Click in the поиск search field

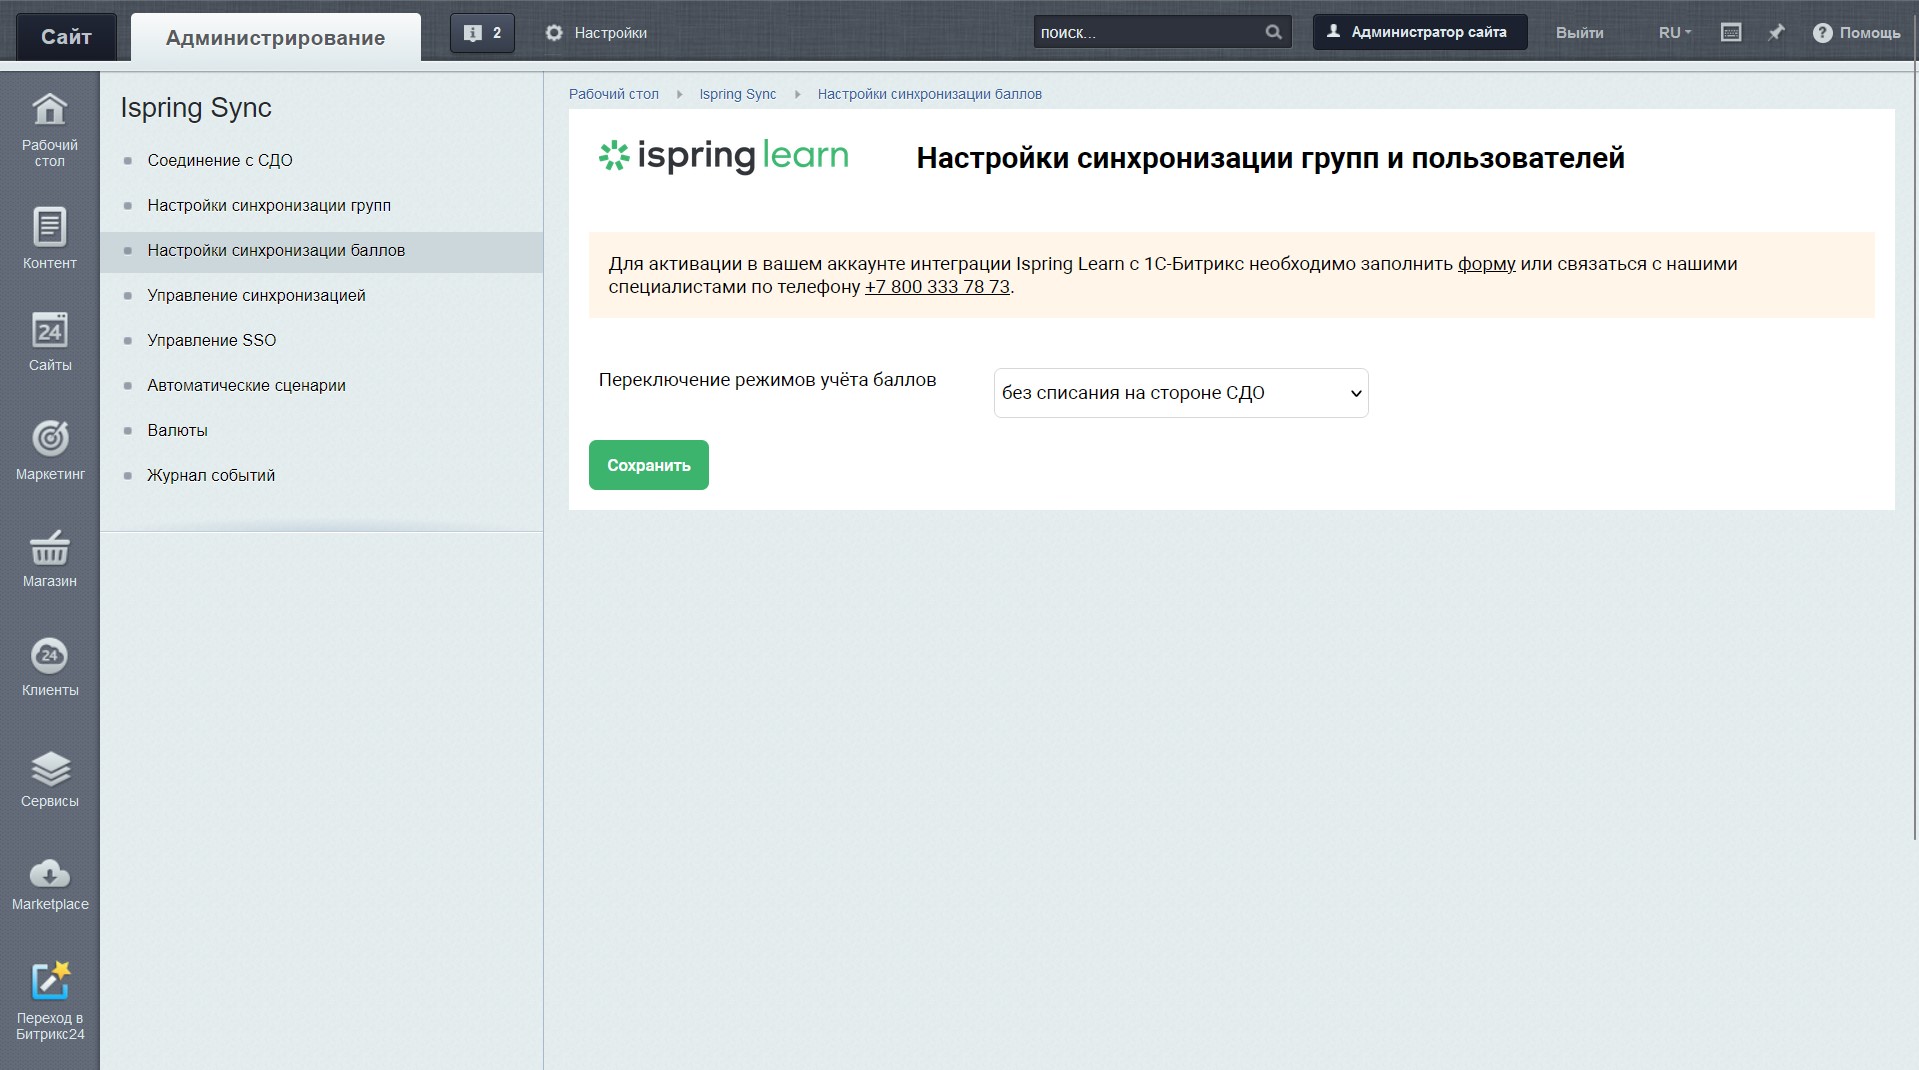pyautogui.click(x=1148, y=33)
